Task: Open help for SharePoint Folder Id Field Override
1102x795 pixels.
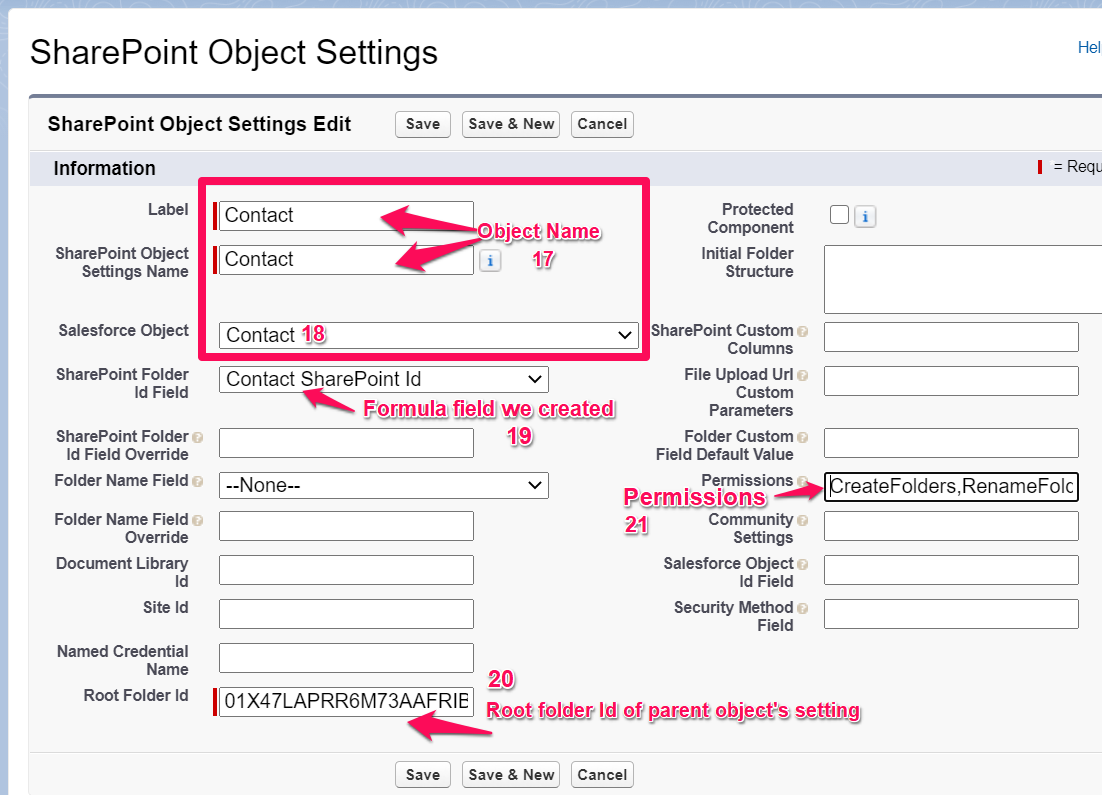Action: tap(197, 437)
